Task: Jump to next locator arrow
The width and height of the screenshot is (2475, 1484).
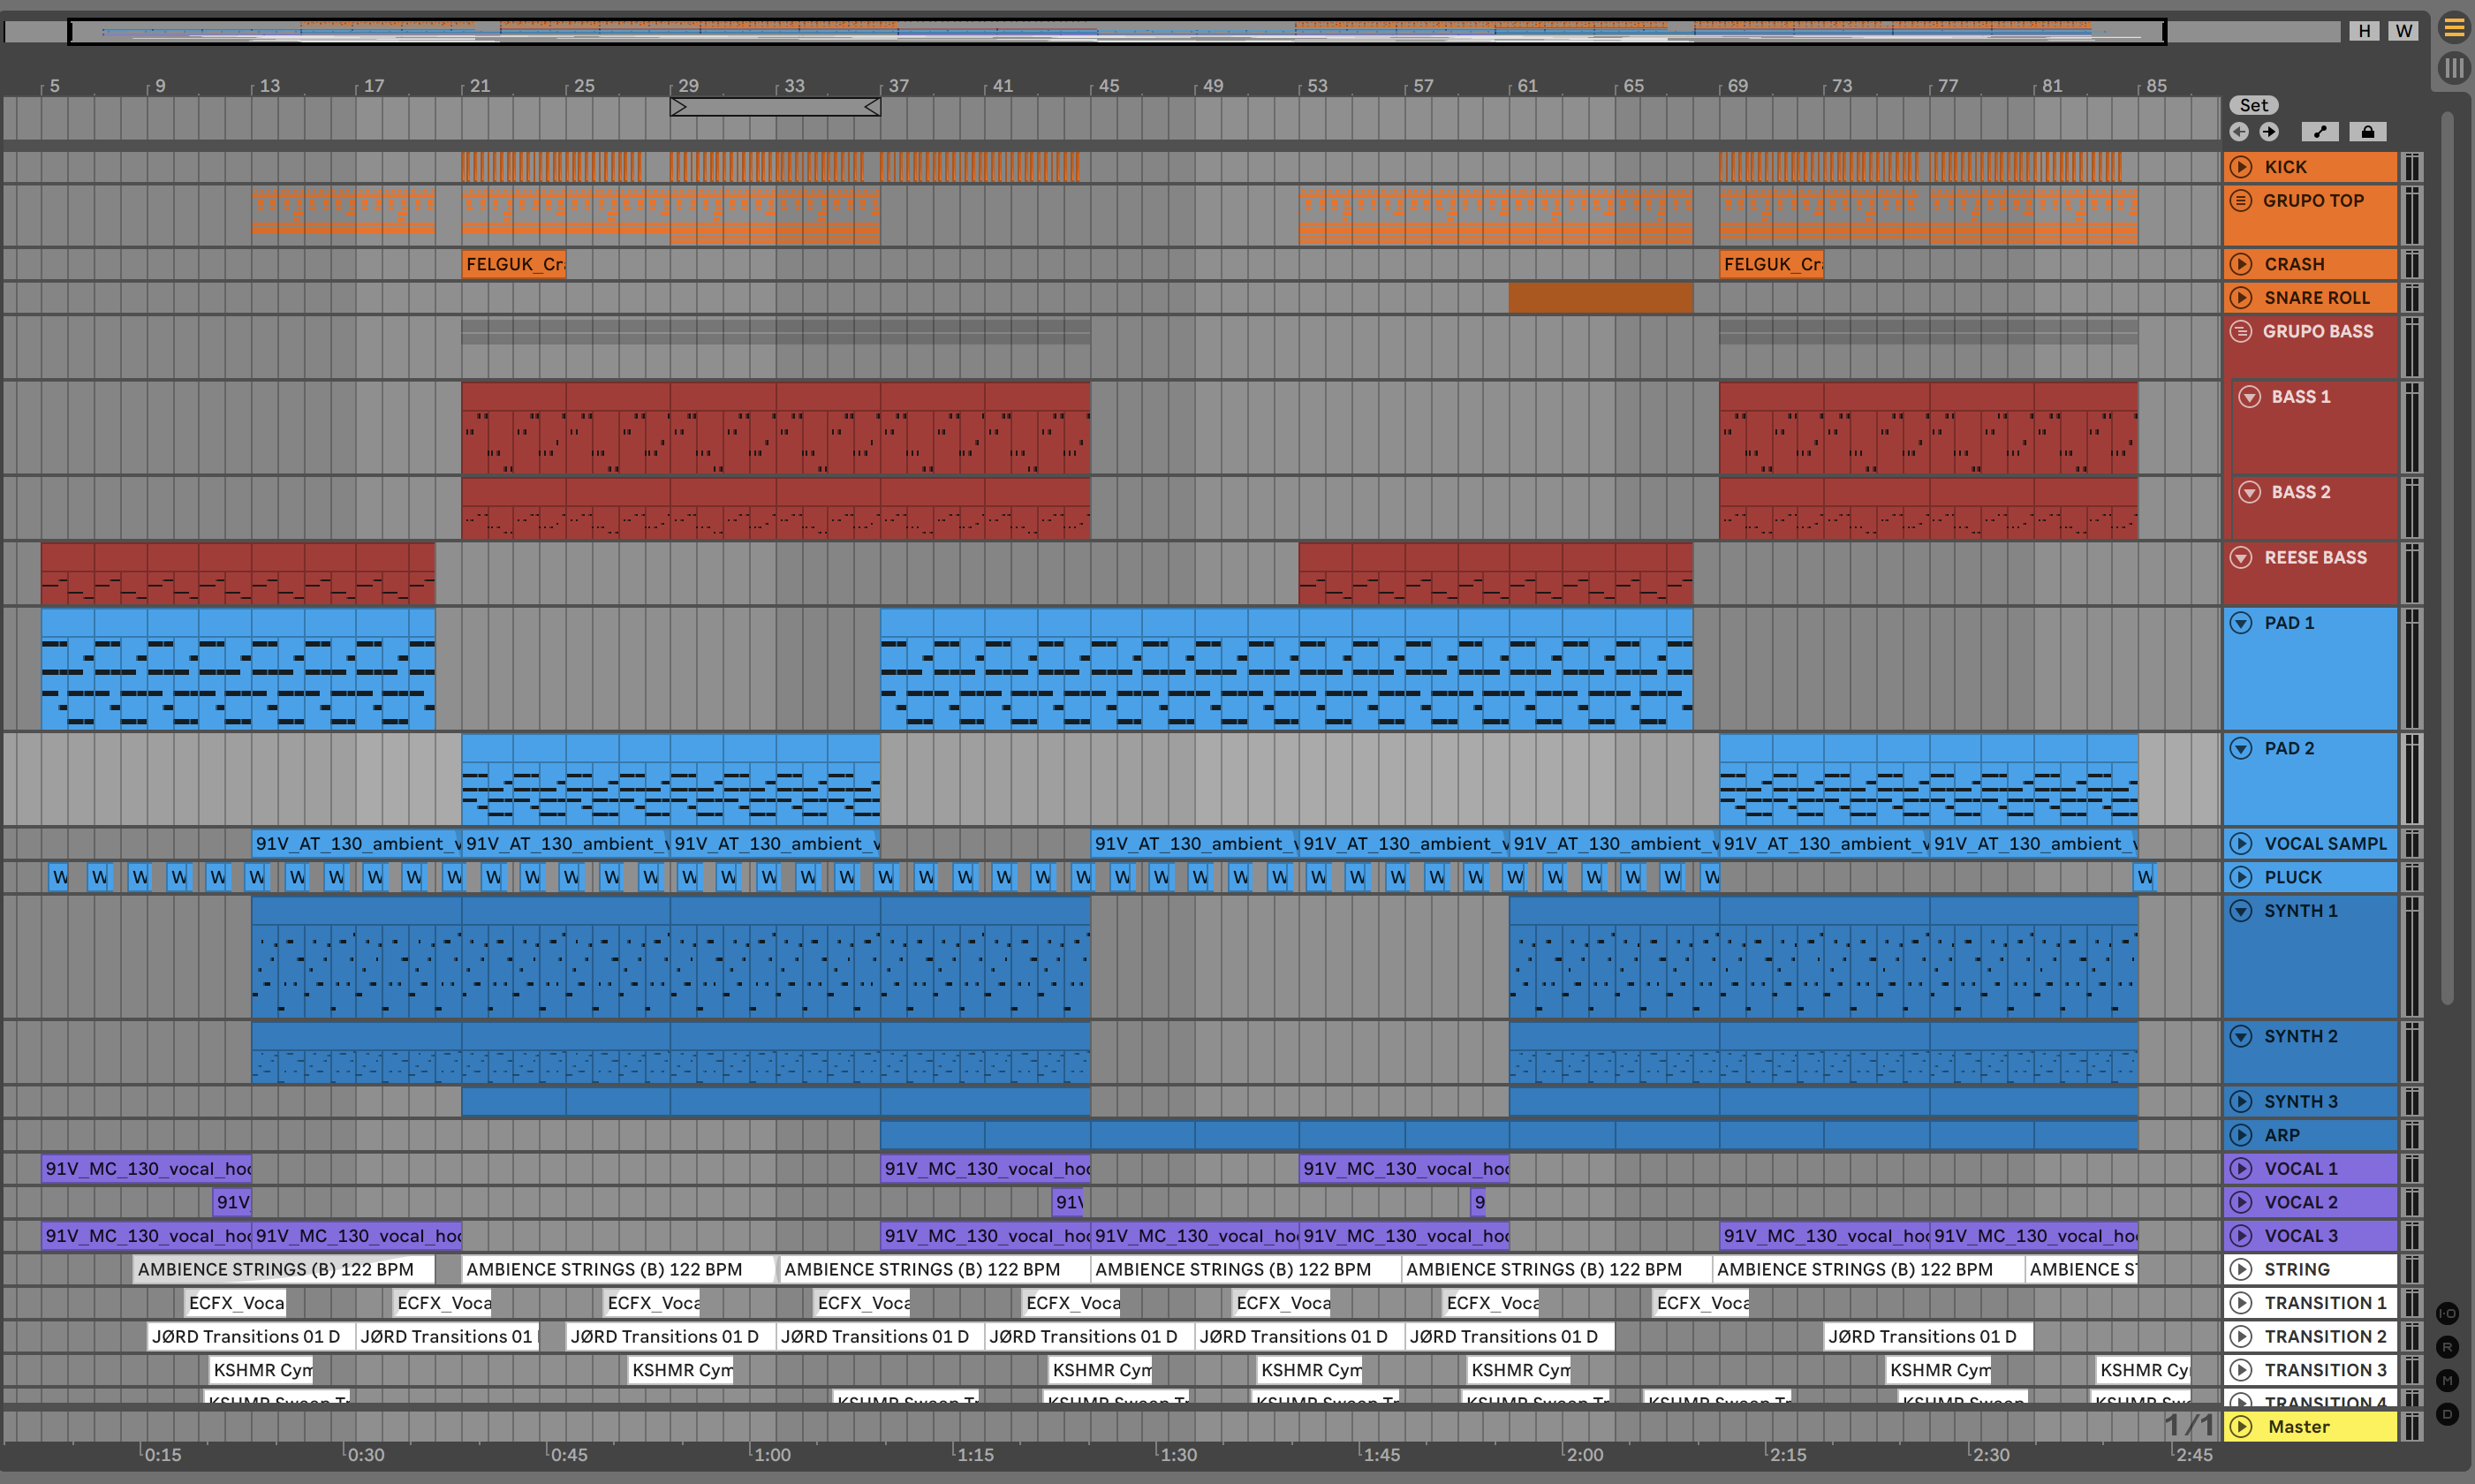Action: click(x=2269, y=132)
